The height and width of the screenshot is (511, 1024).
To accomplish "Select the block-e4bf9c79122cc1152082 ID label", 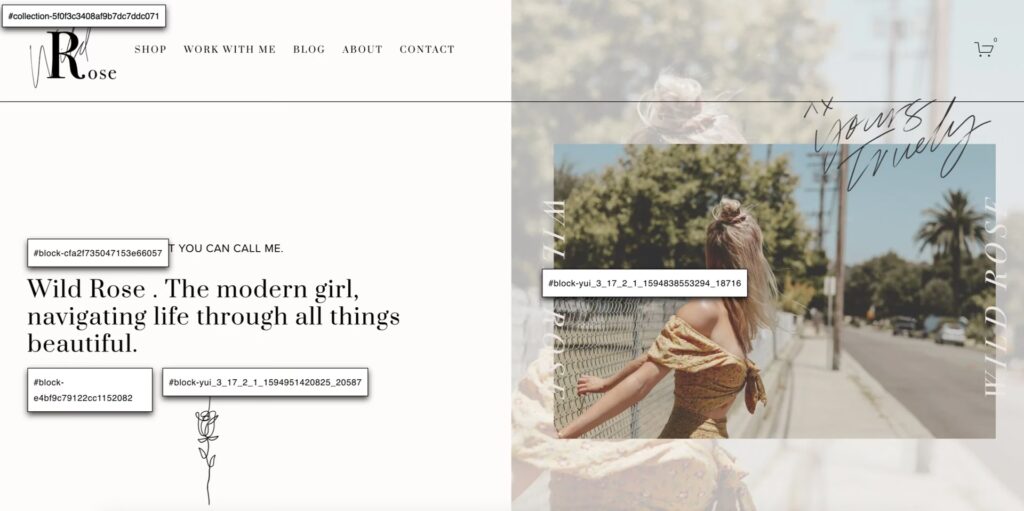I will [x=89, y=390].
